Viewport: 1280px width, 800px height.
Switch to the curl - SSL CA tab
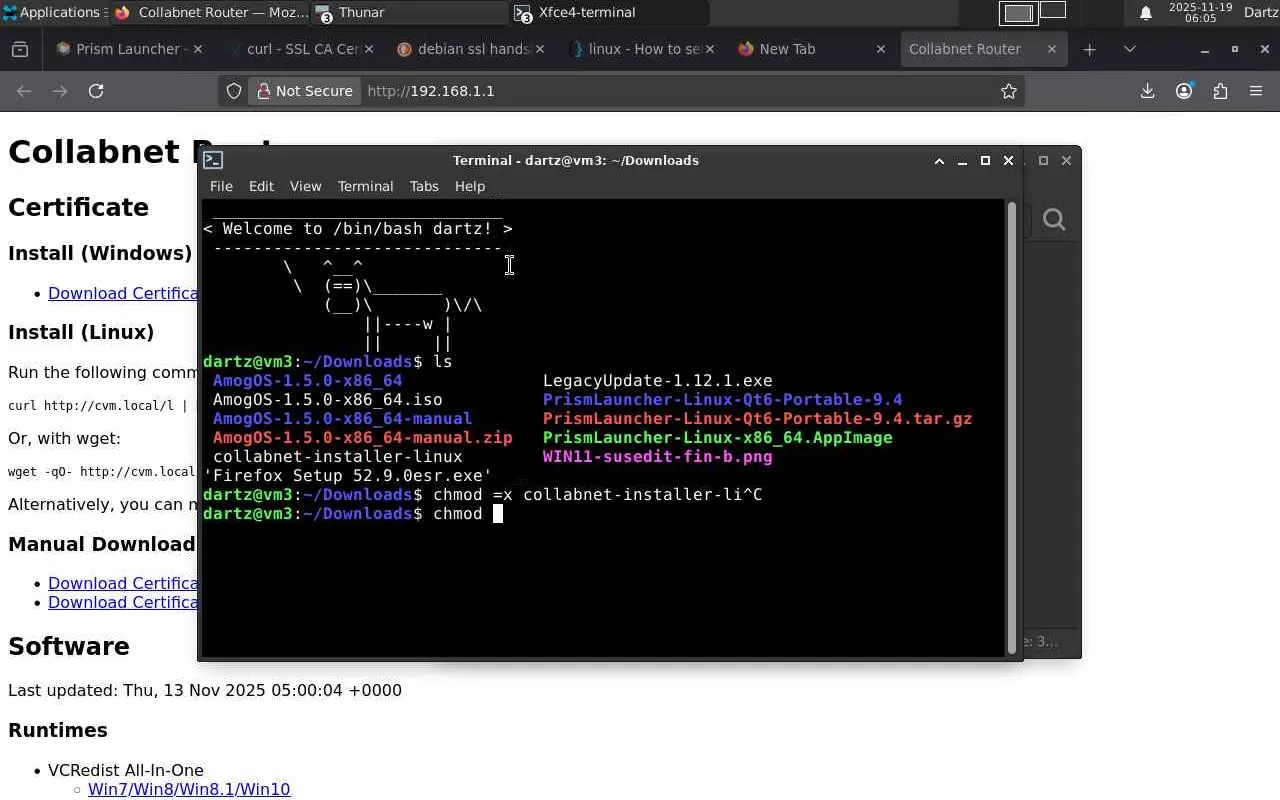point(301,49)
